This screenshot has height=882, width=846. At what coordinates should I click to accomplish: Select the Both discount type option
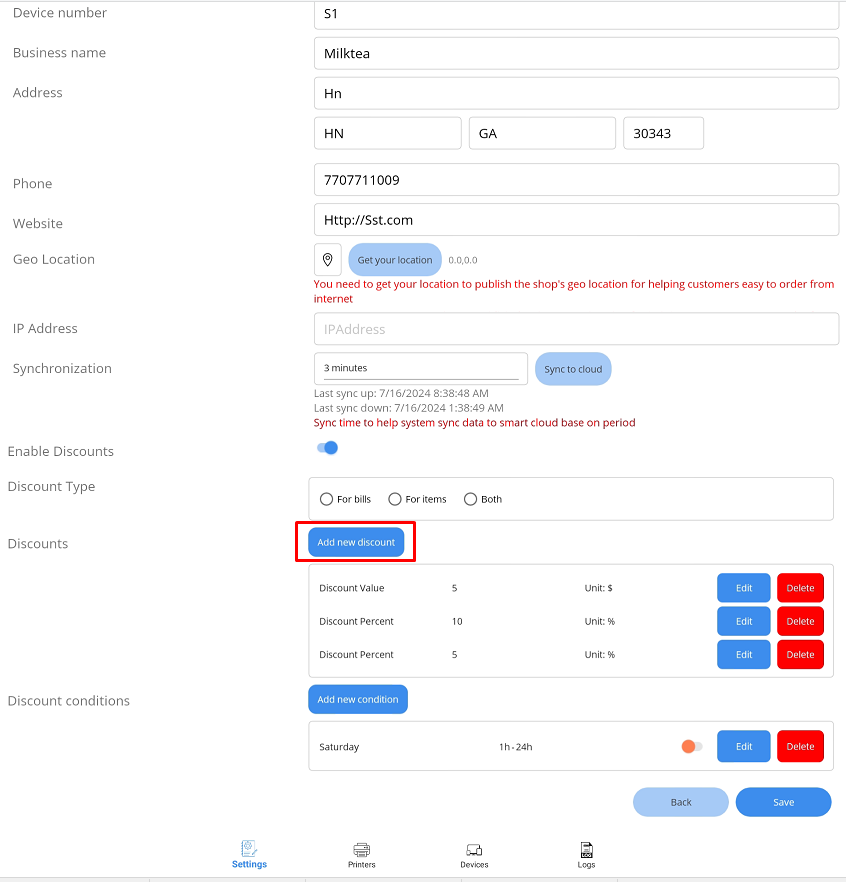(470, 499)
